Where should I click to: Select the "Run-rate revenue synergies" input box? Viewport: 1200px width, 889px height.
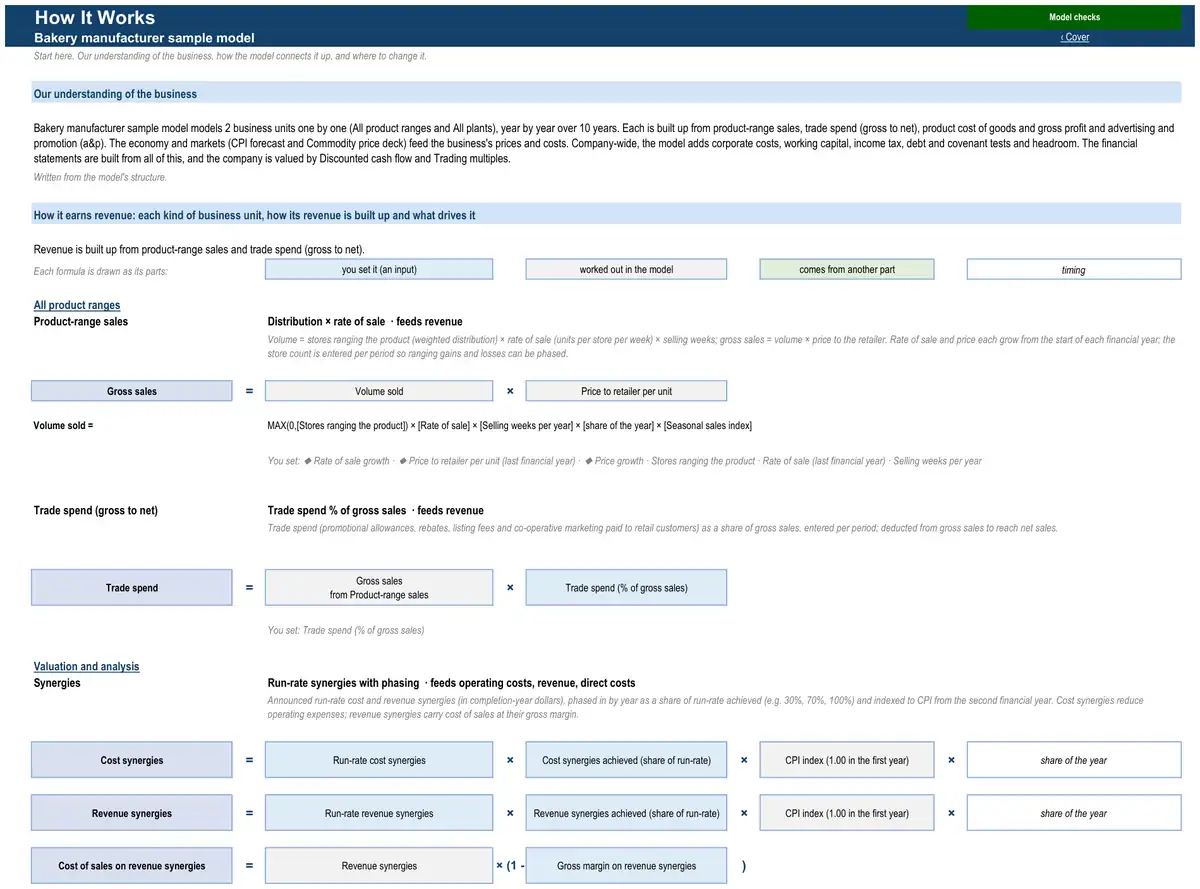(x=379, y=813)
